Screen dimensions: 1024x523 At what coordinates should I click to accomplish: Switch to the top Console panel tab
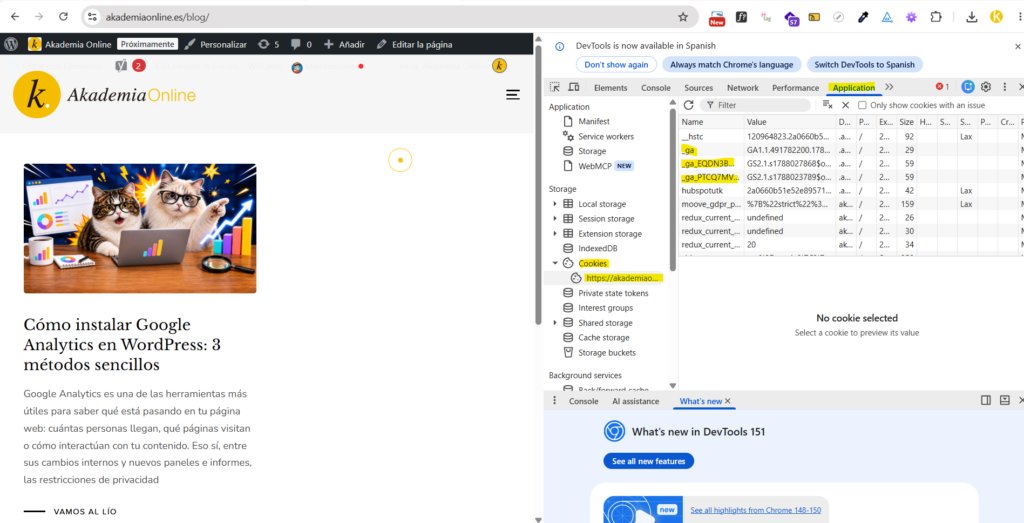click(x=656, y=87)
